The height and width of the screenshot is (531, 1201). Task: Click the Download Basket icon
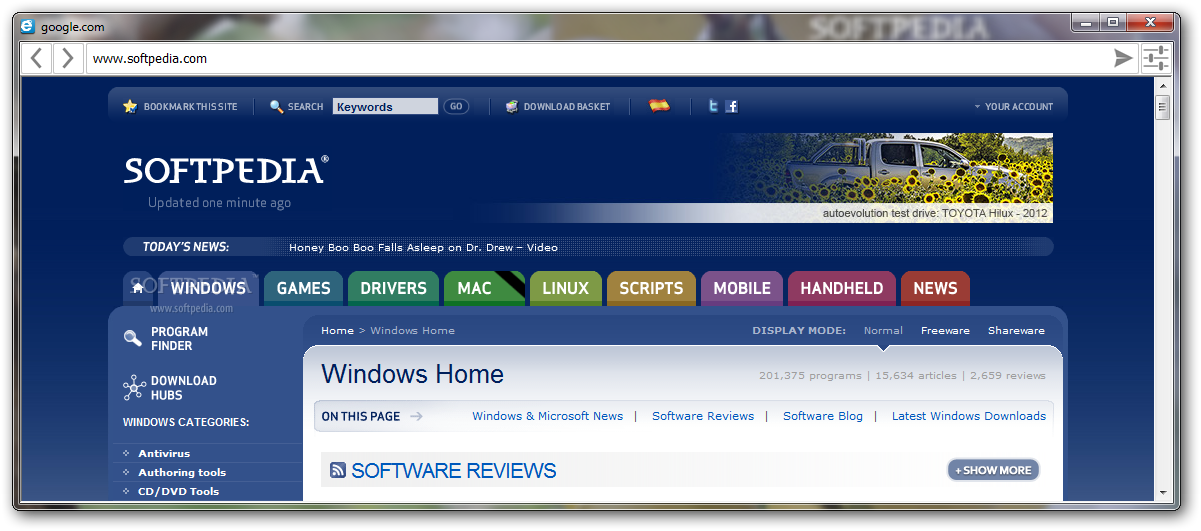tap(512, 106)
